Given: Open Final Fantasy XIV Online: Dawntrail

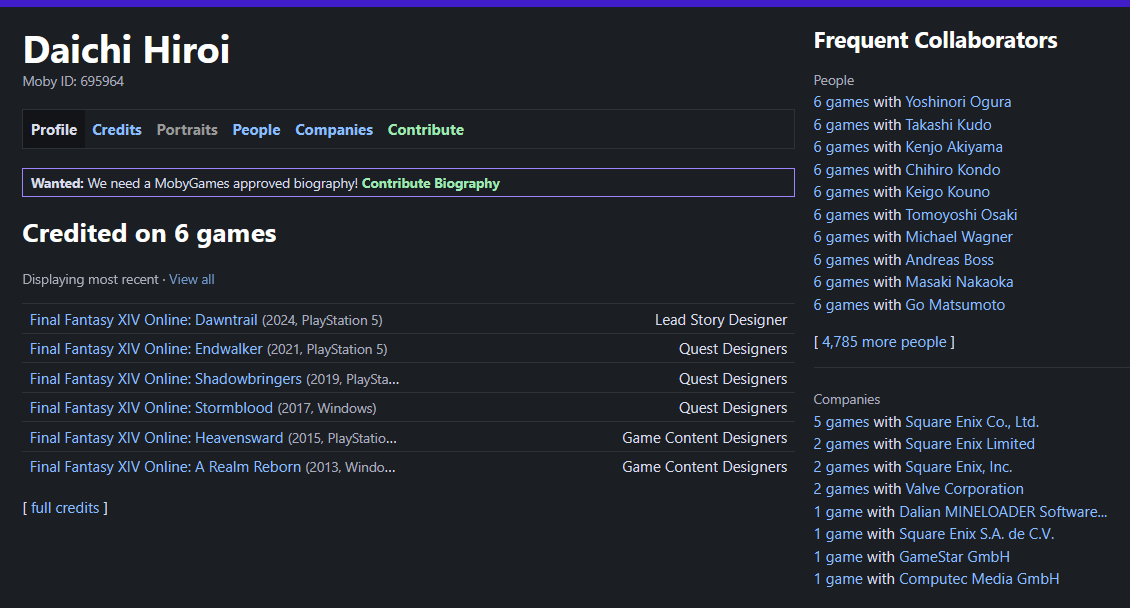Looking at the screenshot, I should tap(143, 320).
